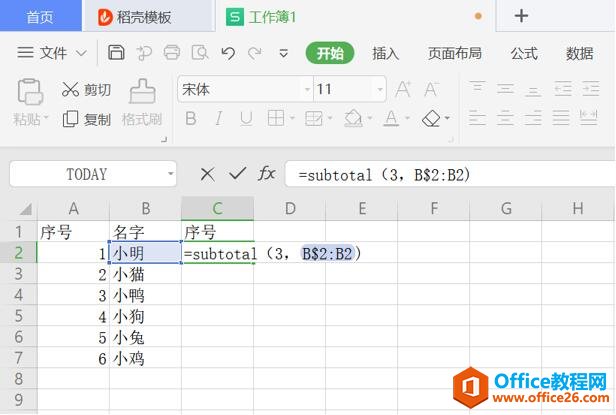Open the 文件 hamburger menu
Image resolution: width=616 pixels, height=415 pixels.
(26, 52)
